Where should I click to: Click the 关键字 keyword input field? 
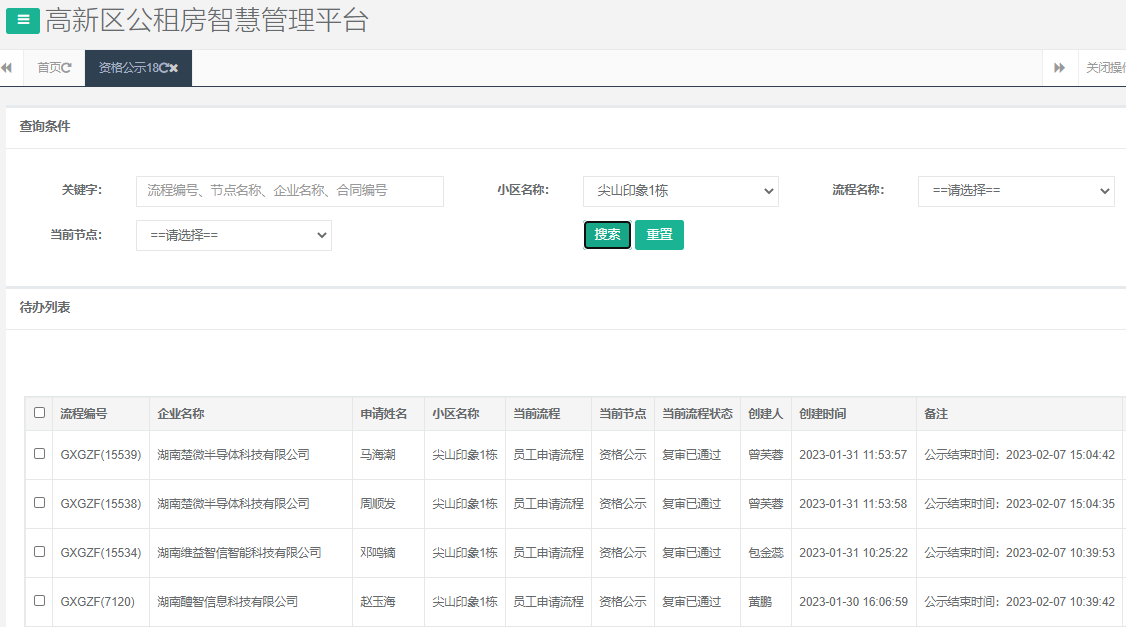289,191
